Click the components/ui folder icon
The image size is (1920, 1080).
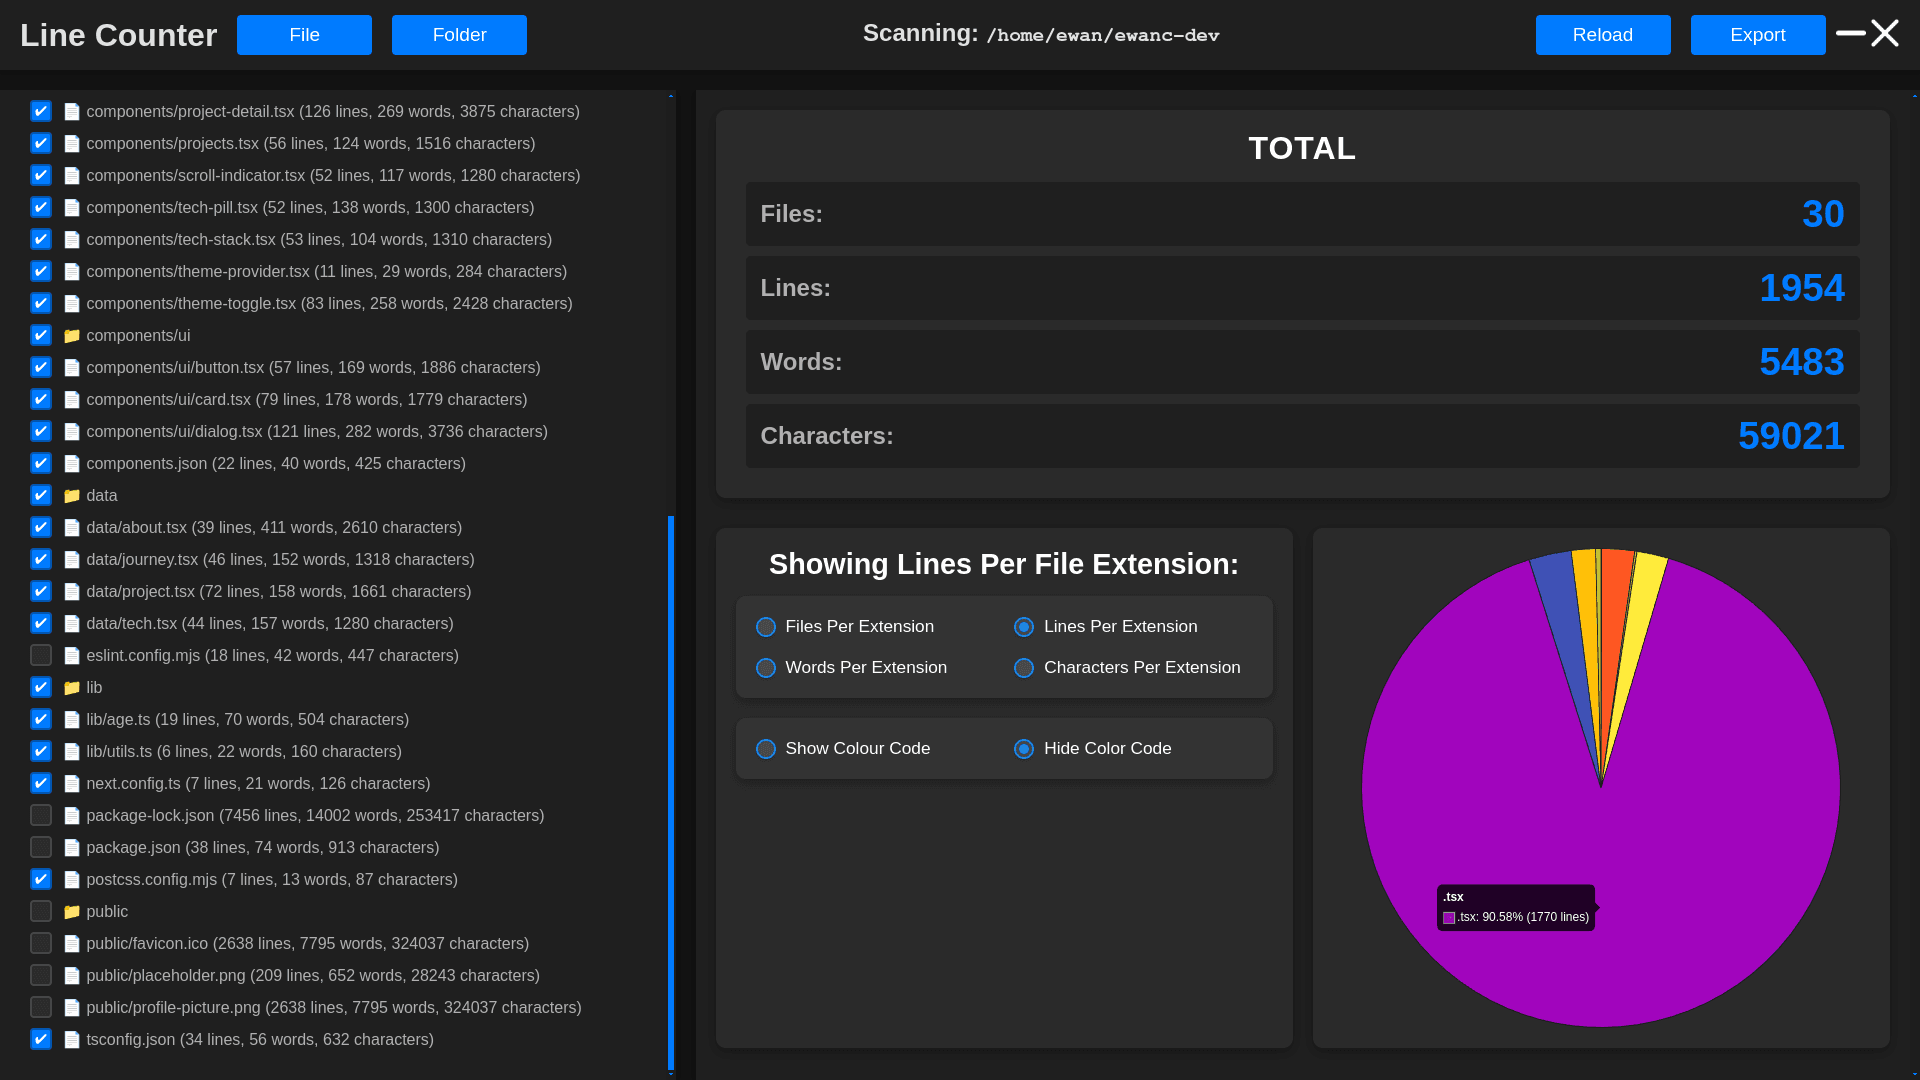click(72, 336)
